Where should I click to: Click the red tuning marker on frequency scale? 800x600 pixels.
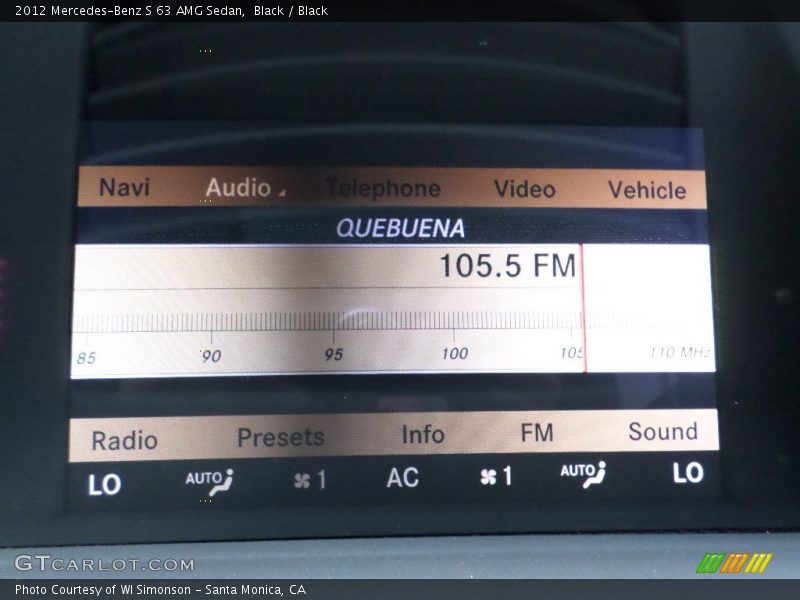coord(583,308)
